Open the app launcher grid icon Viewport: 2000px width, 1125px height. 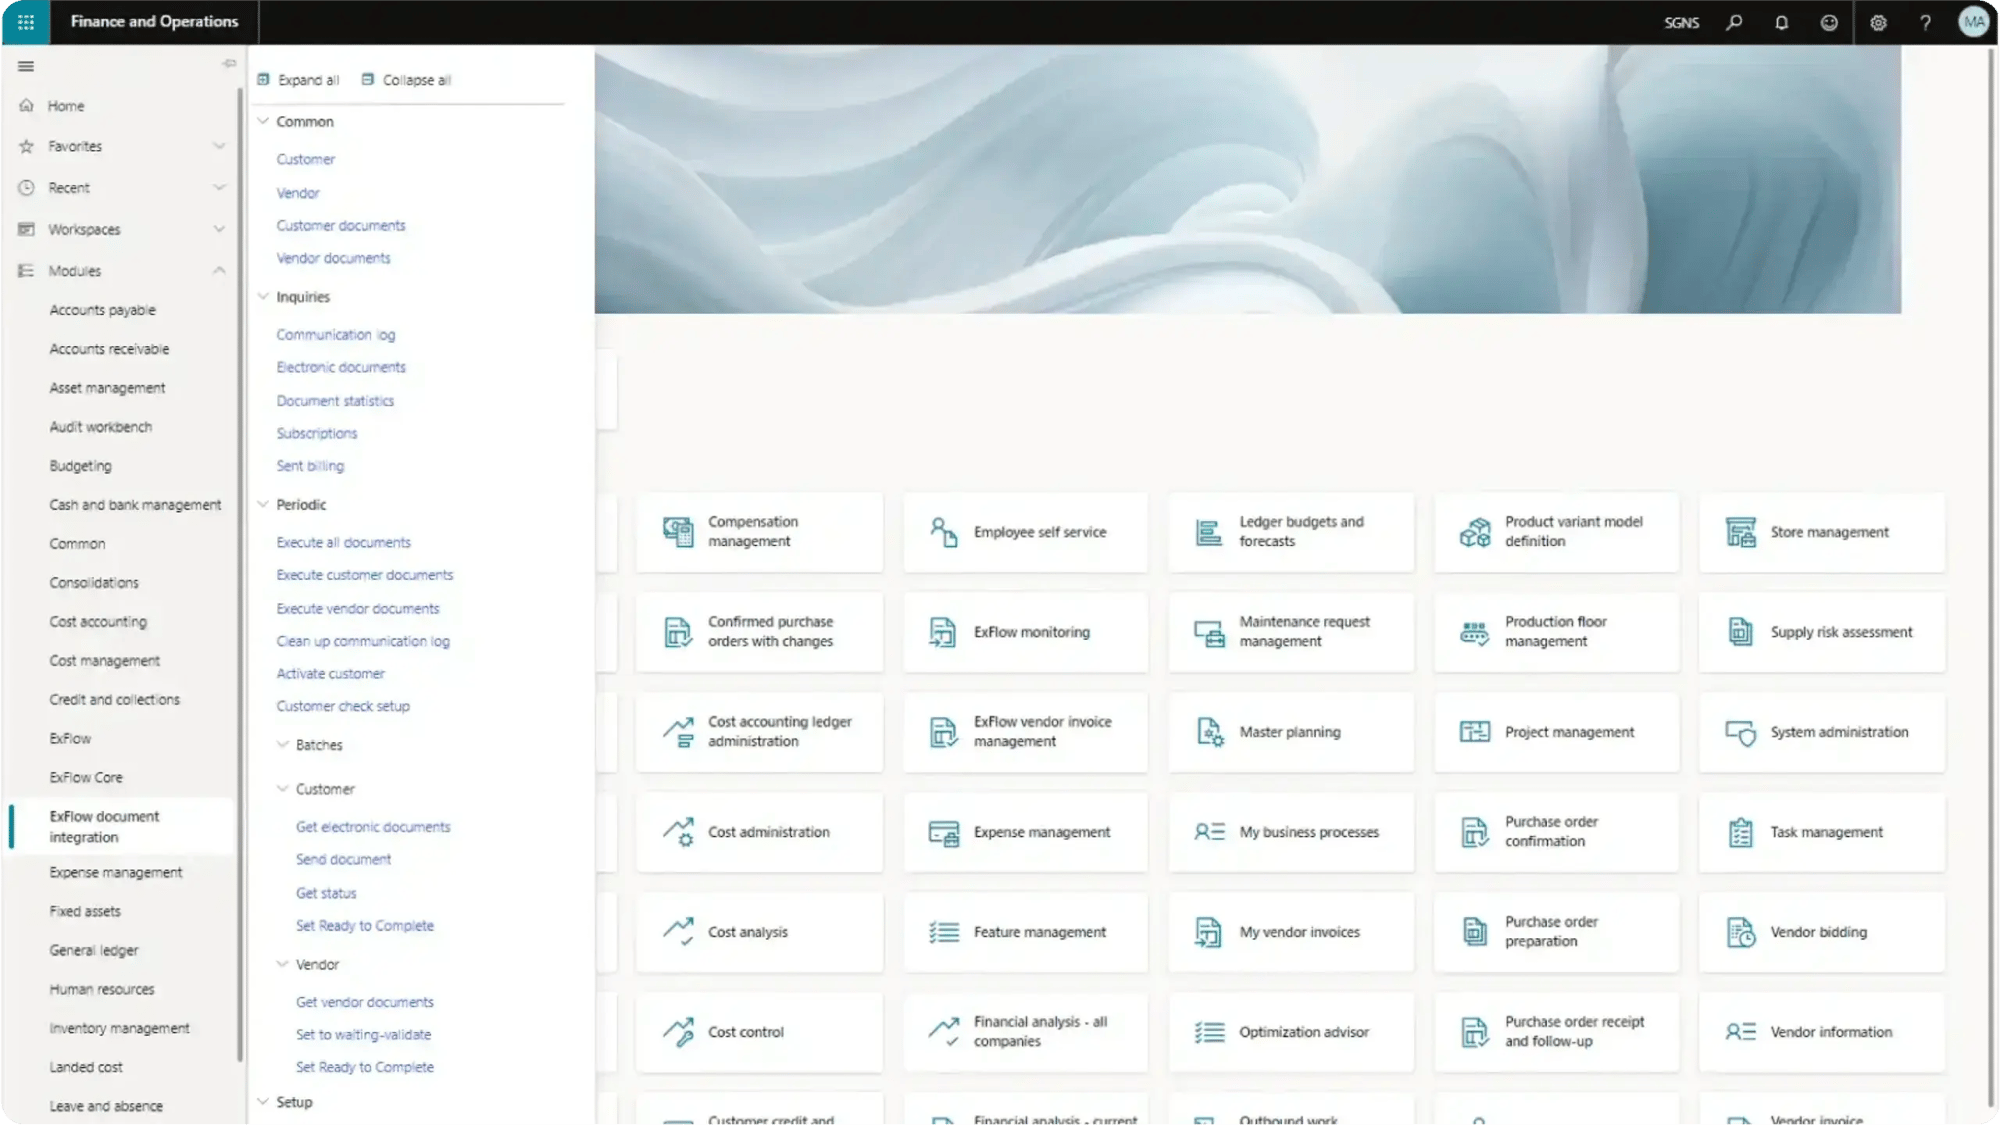[25, 22]
